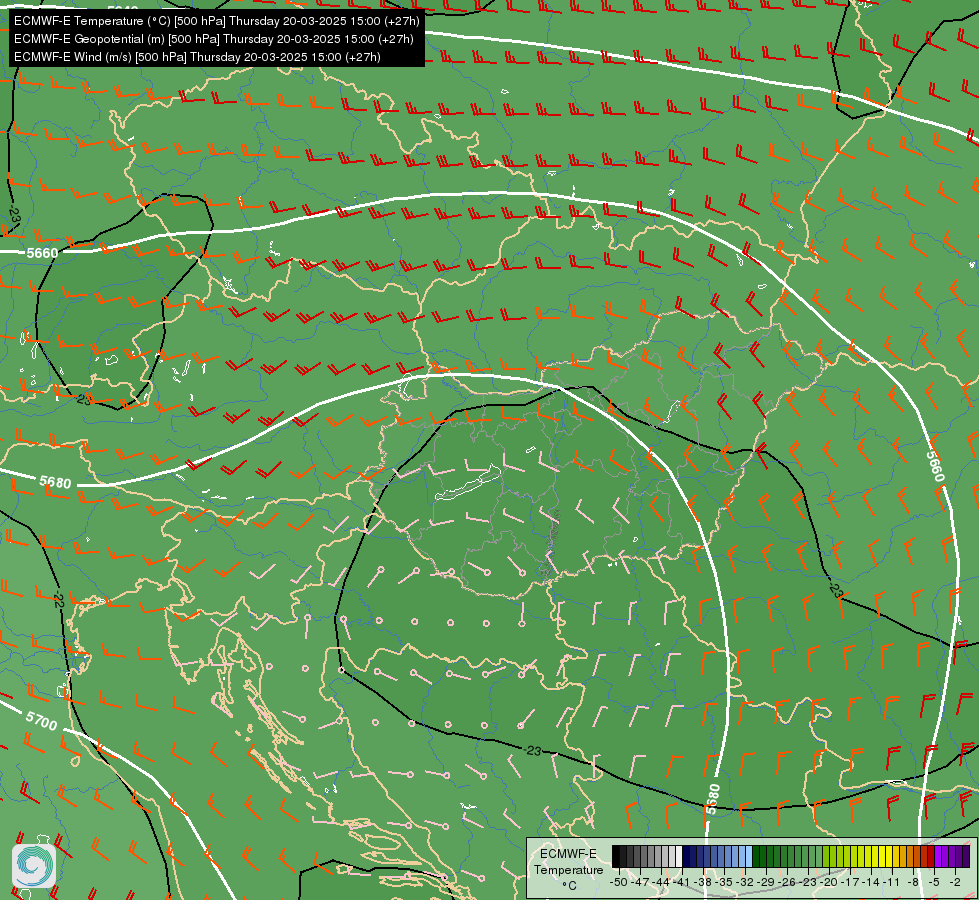979x900 pixels.
Task: Click the -14 legend tick label
Action: point(870,883)
